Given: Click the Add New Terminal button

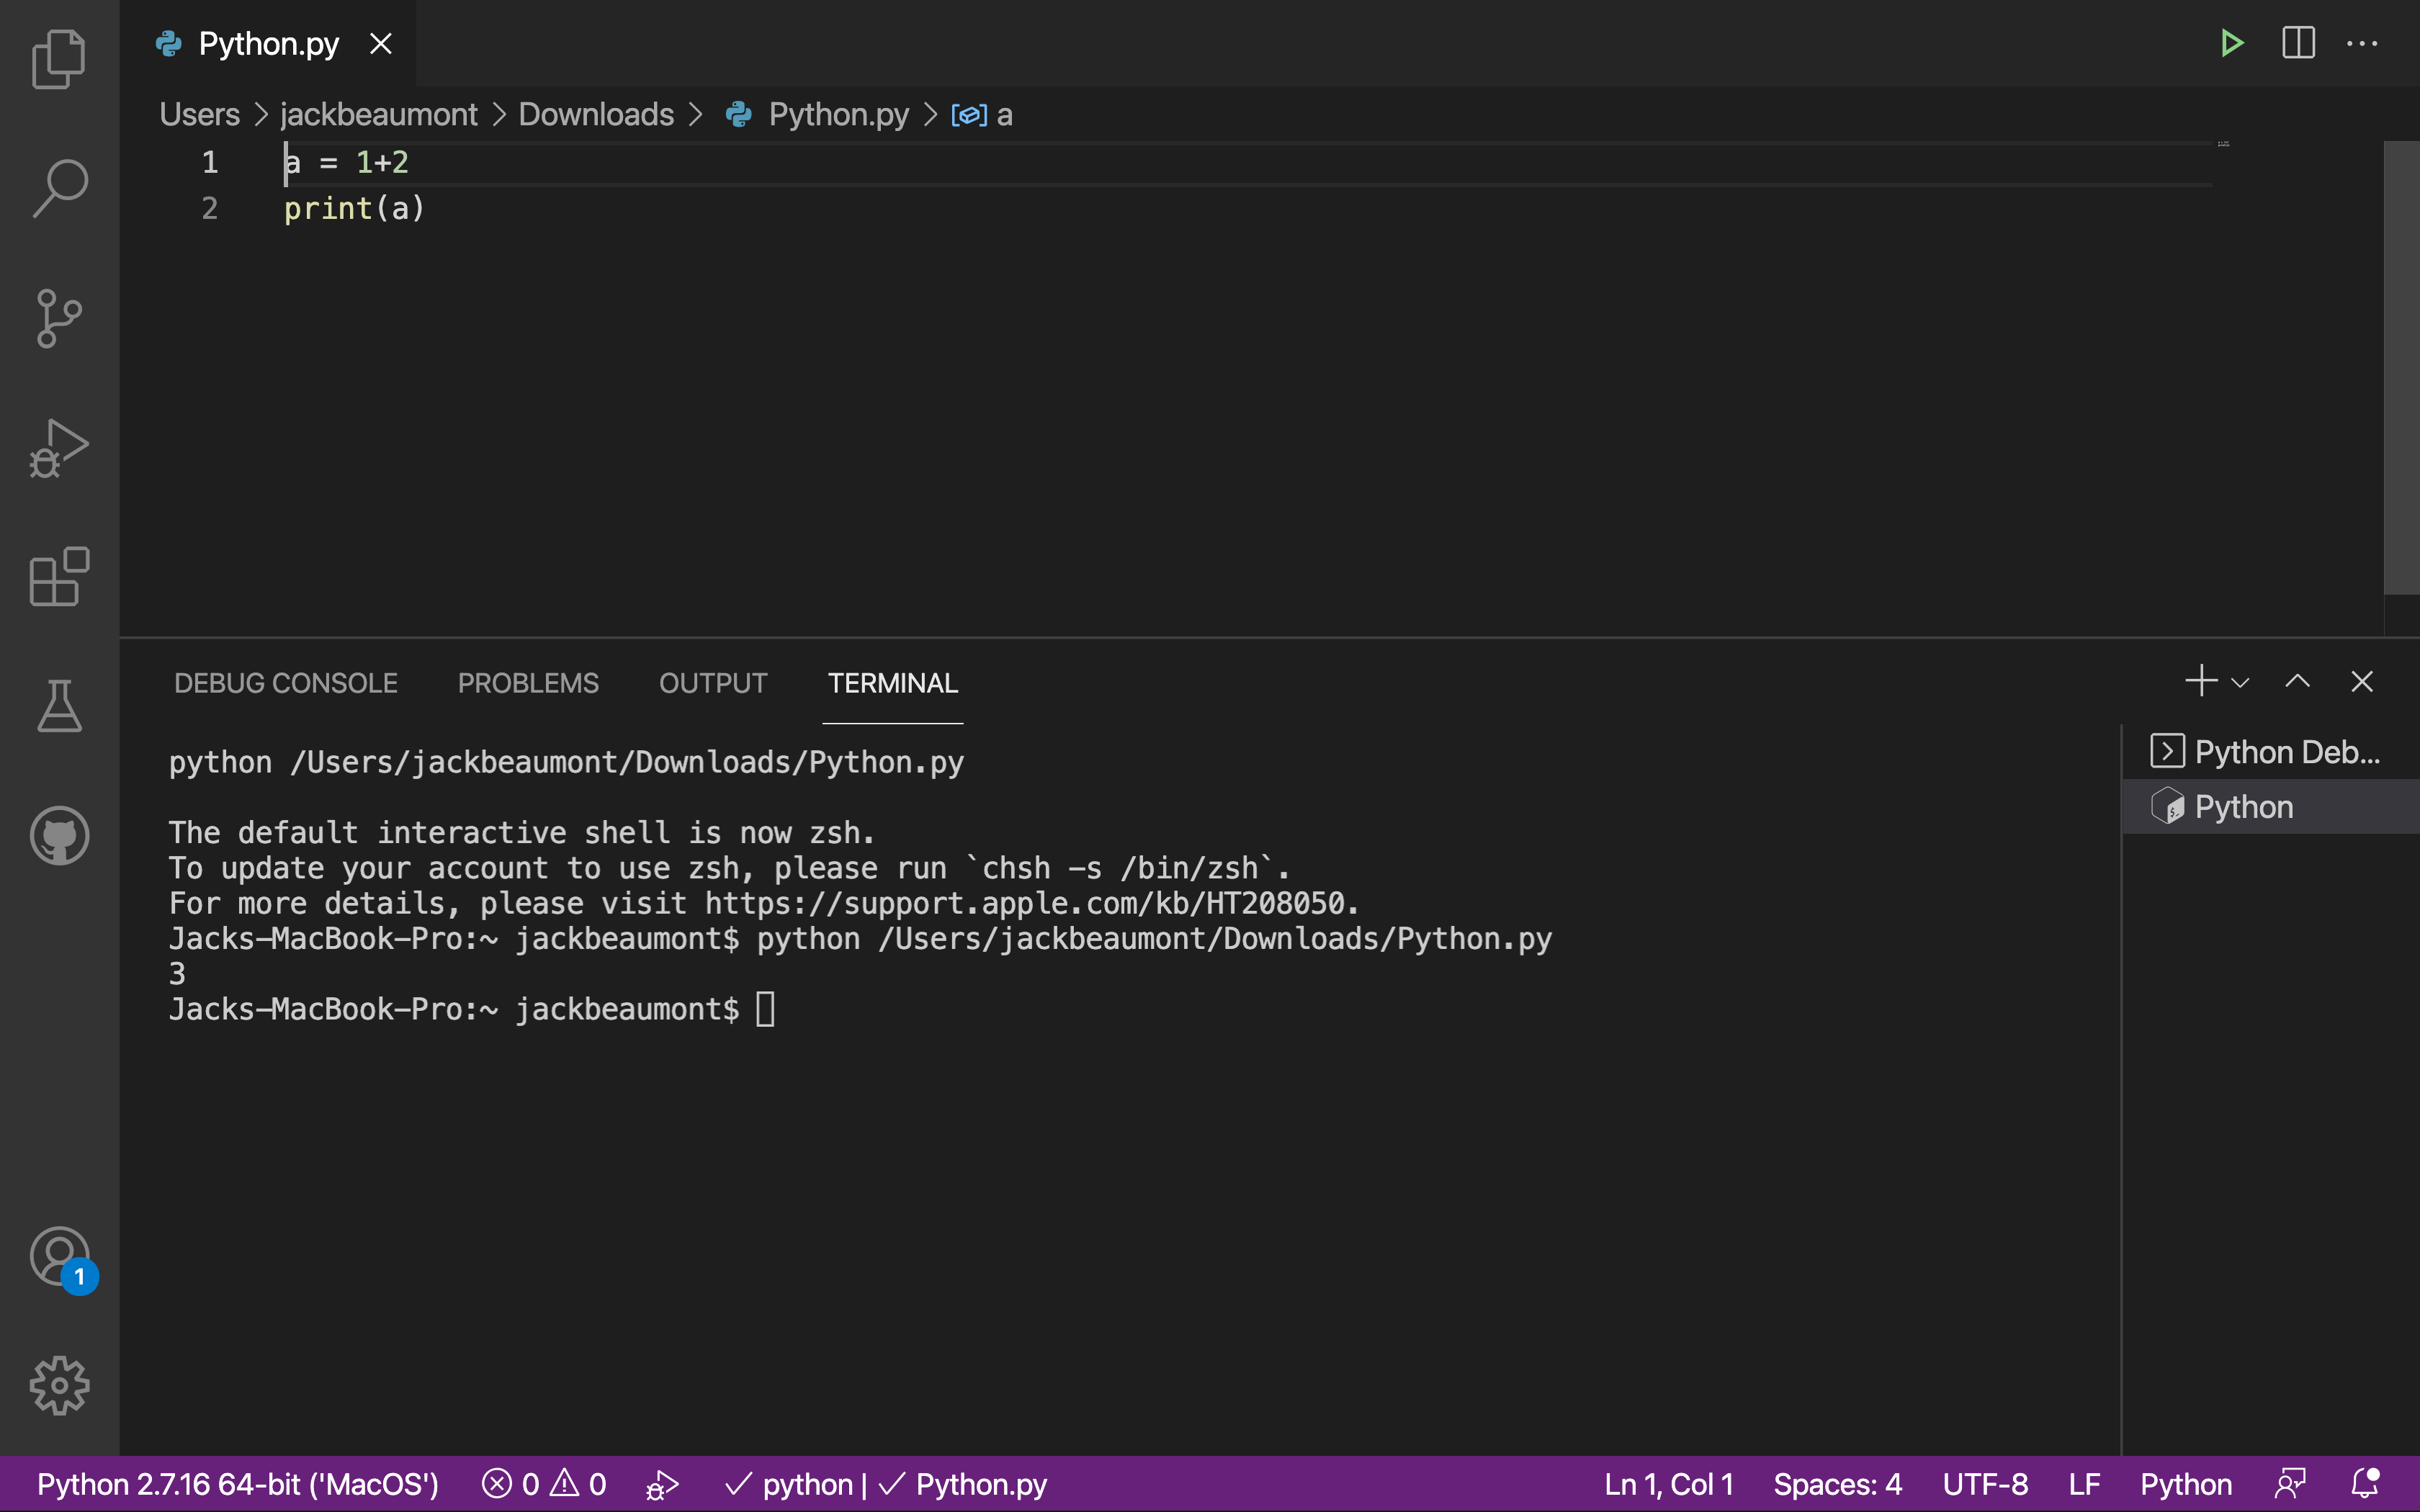Looking at the screenshot, I should point(2200,681).
